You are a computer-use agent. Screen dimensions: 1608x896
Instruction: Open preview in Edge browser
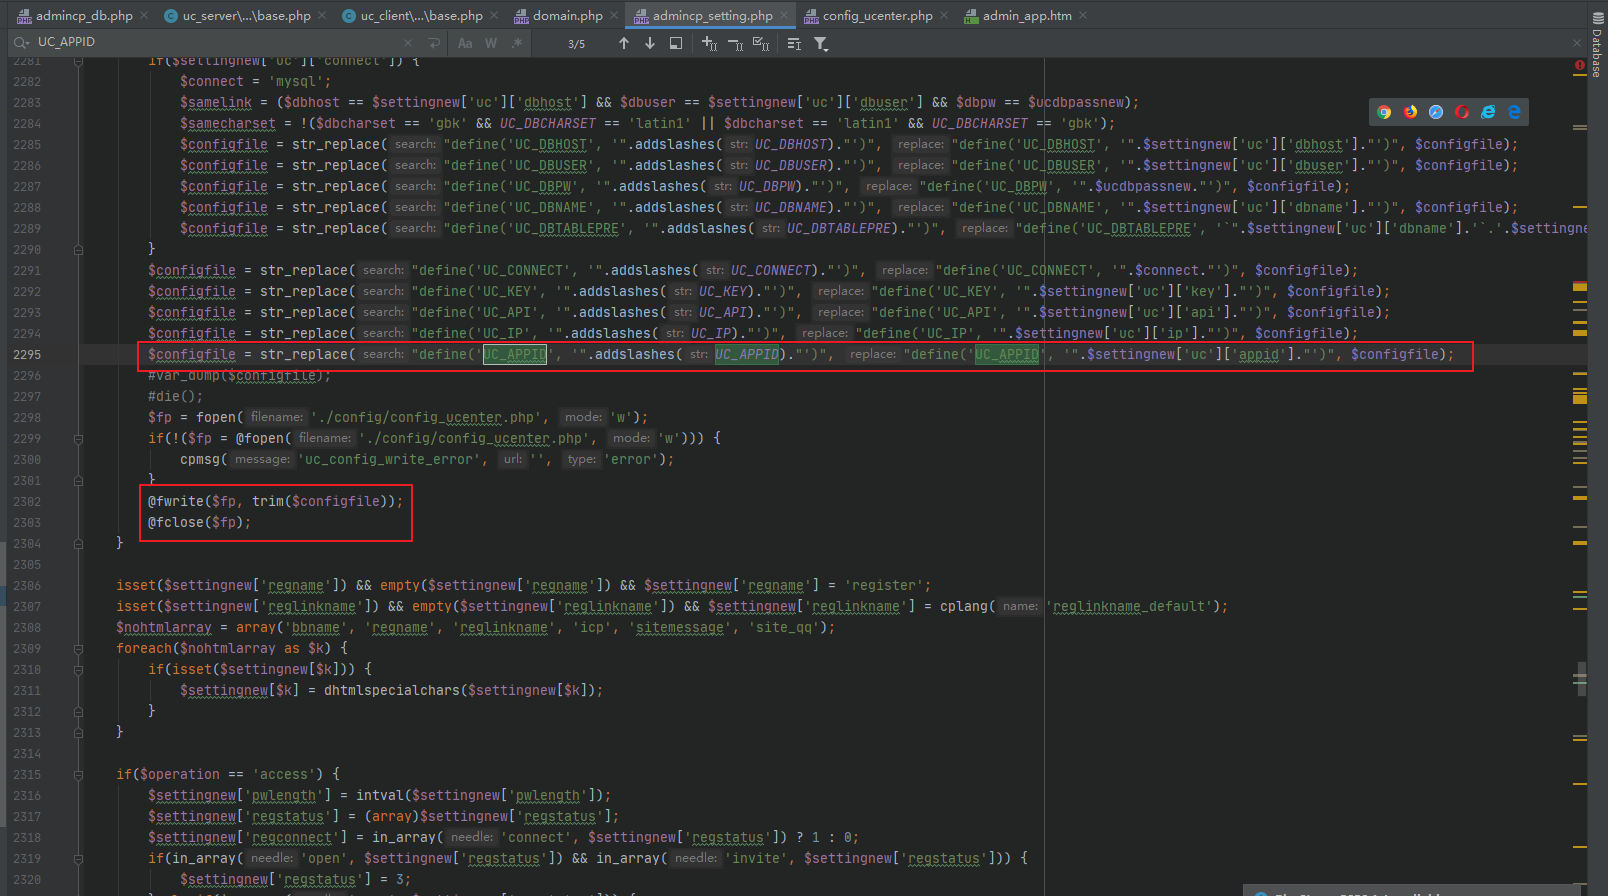[1514, 112]
